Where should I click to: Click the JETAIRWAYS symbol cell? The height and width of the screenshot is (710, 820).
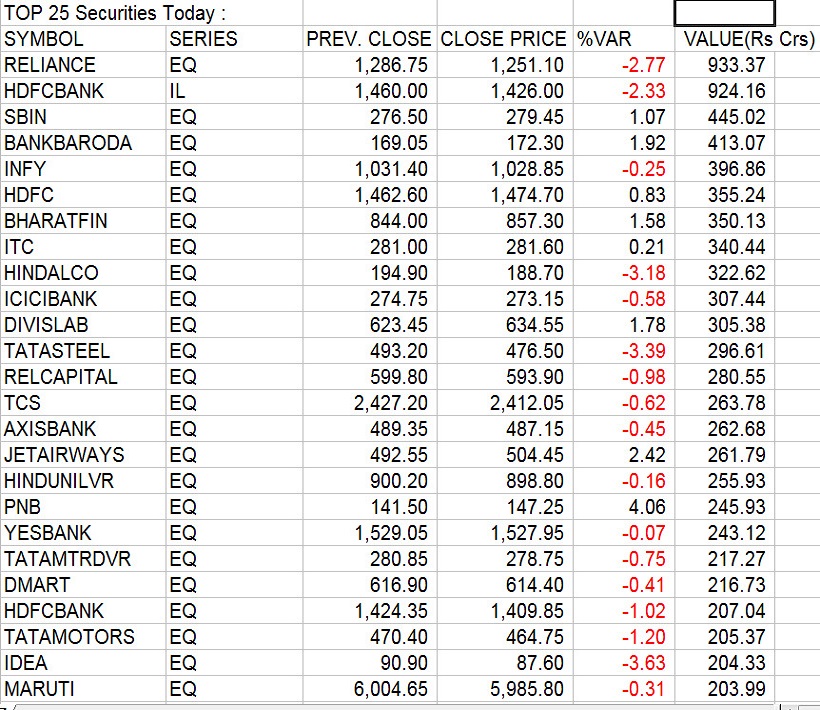point(64,455)
